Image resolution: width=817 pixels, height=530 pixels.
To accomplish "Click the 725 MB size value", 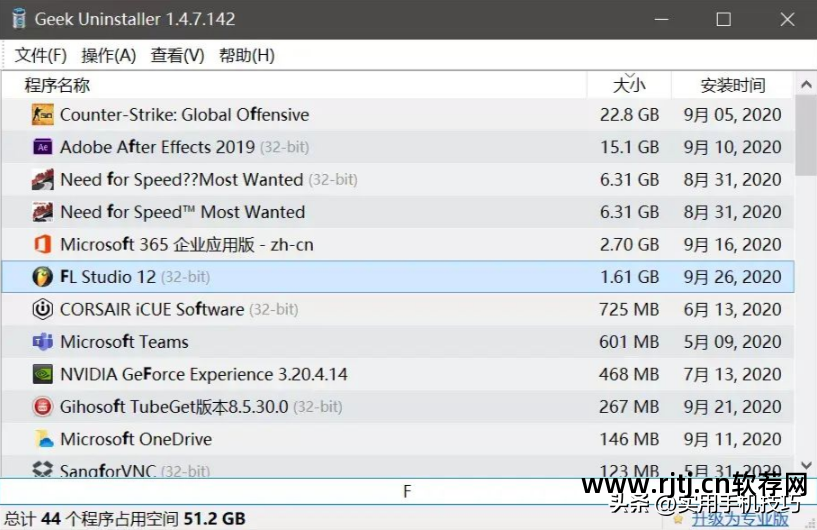I will pos(629,309).
